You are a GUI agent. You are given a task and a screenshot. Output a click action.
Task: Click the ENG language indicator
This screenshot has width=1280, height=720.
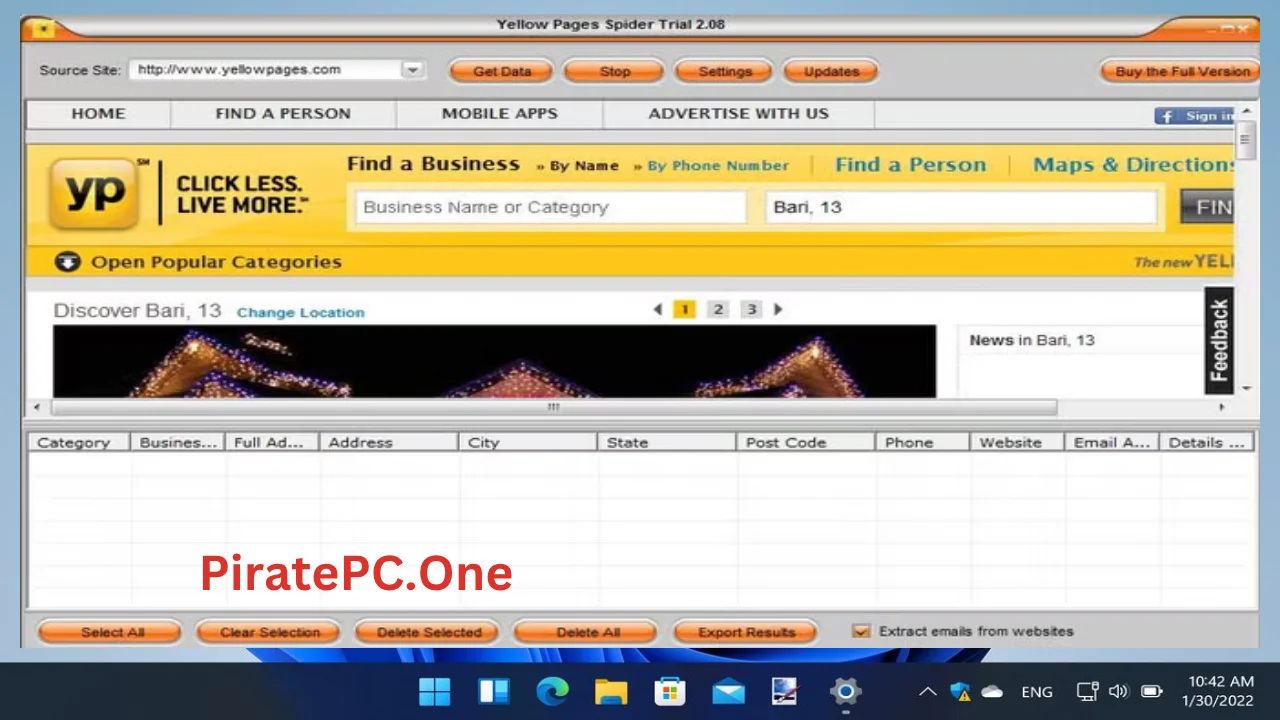tap(1037, 692)
